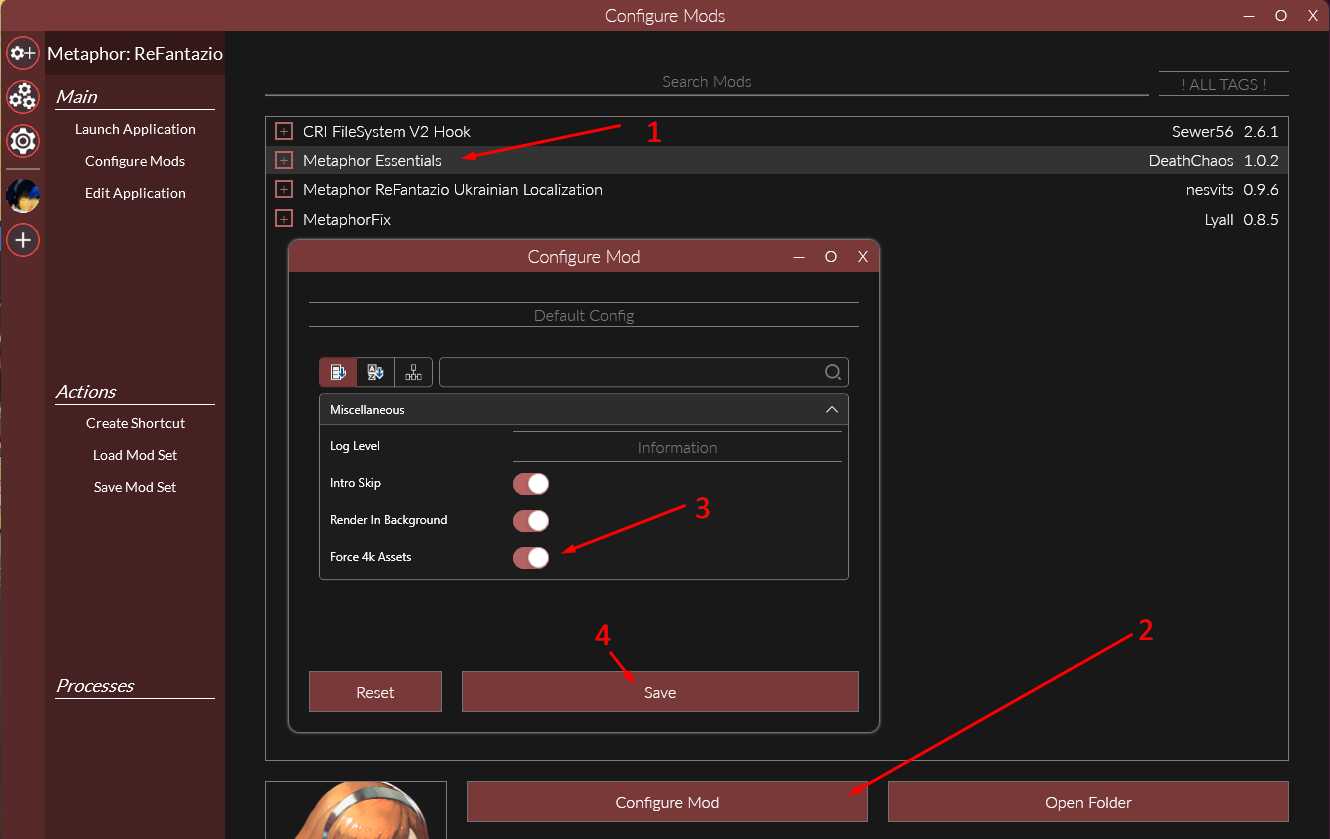The width and height of the screenshot is (1330, 839).
Task: Open Launch Application in Main menu
Action: click(135, 129)
